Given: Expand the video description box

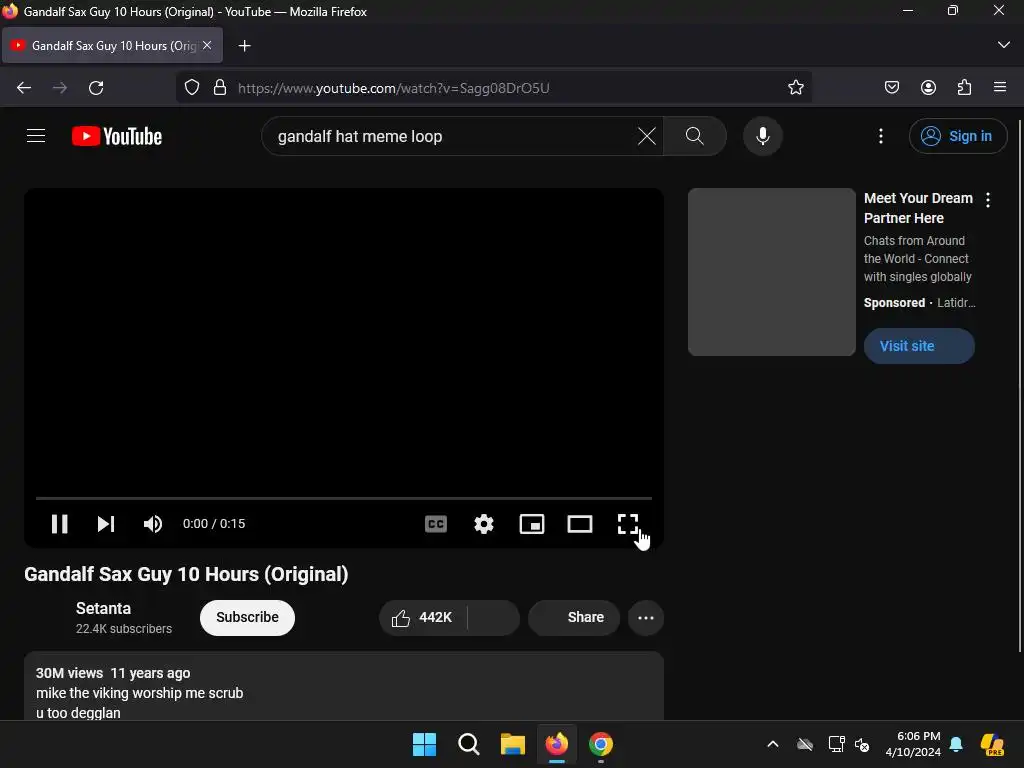Looking at the screenshot, I should 344,686.
